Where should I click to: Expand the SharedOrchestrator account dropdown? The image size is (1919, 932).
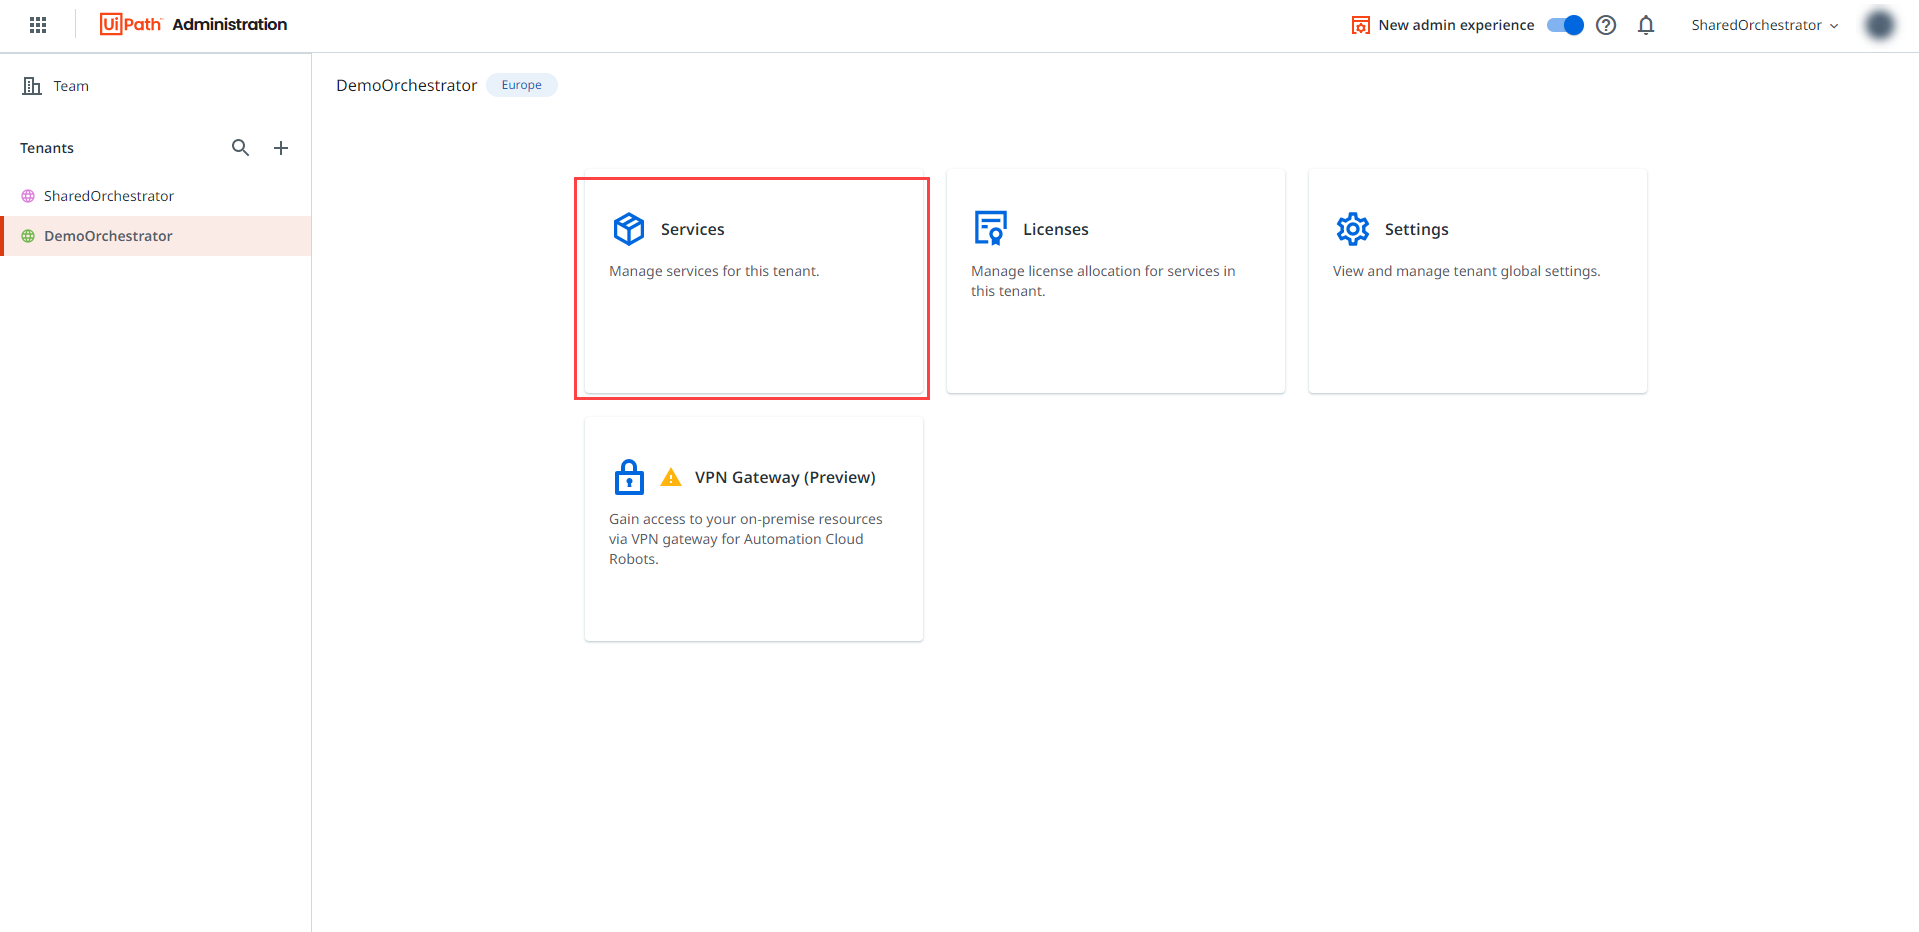click(x=1765, y=25)
